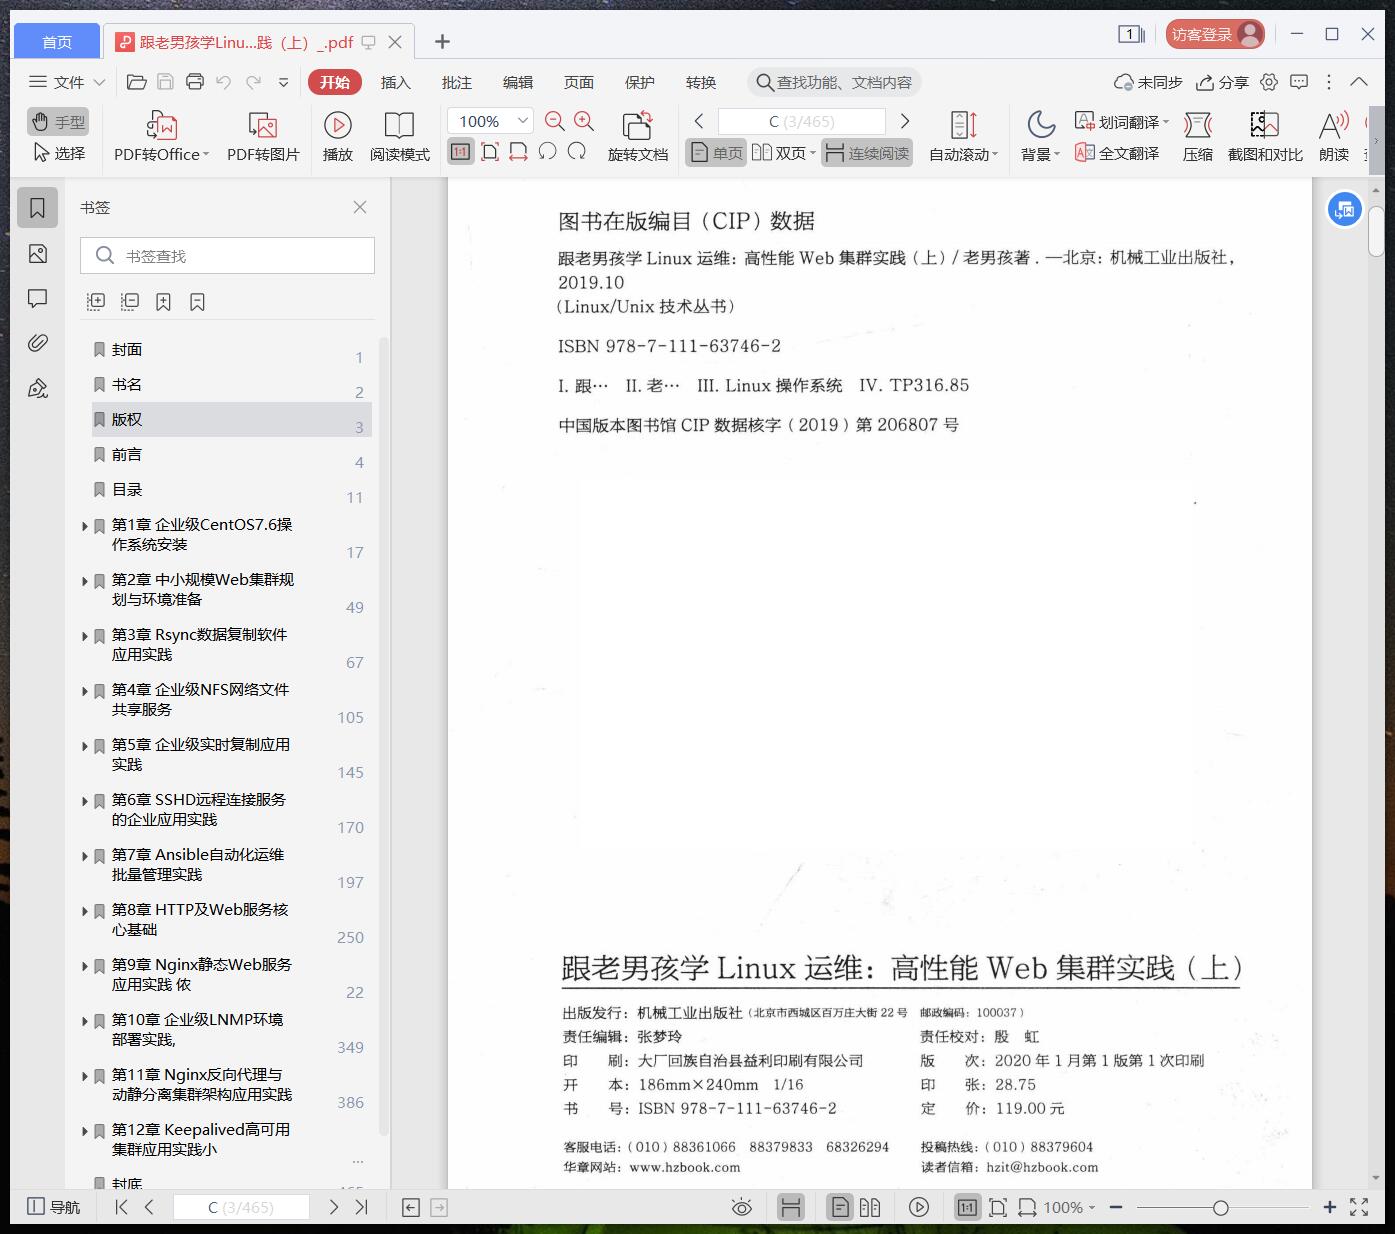Open new tab with plus button
The width and height of the screenshot is (1395, 1234).
(x=442, y=41)
